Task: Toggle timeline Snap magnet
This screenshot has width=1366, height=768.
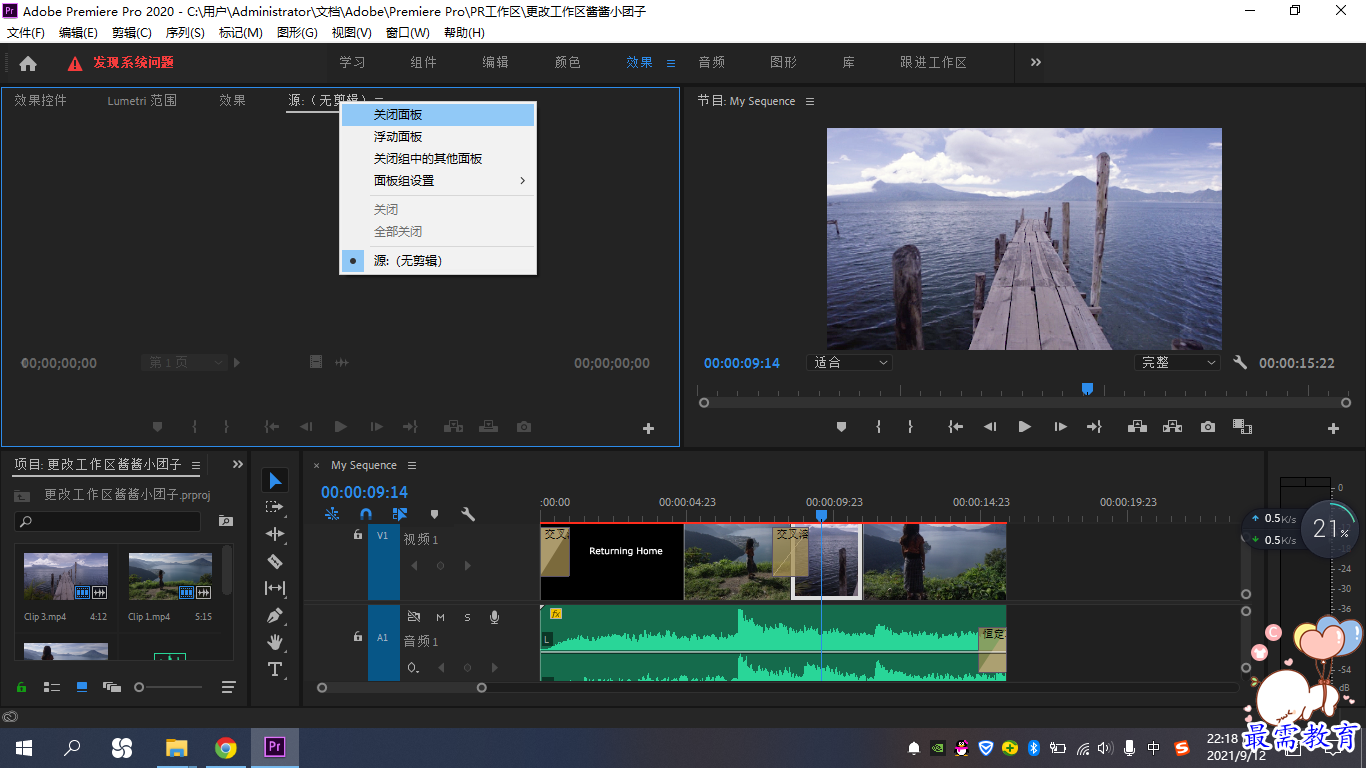Action: click(x=366, y=514)
